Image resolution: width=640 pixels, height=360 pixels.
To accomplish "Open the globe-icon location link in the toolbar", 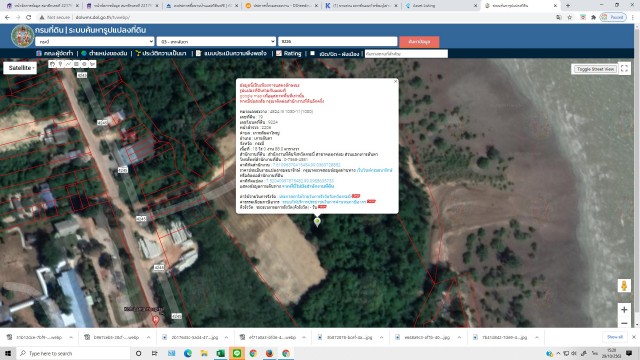I will tap(104, 53).
